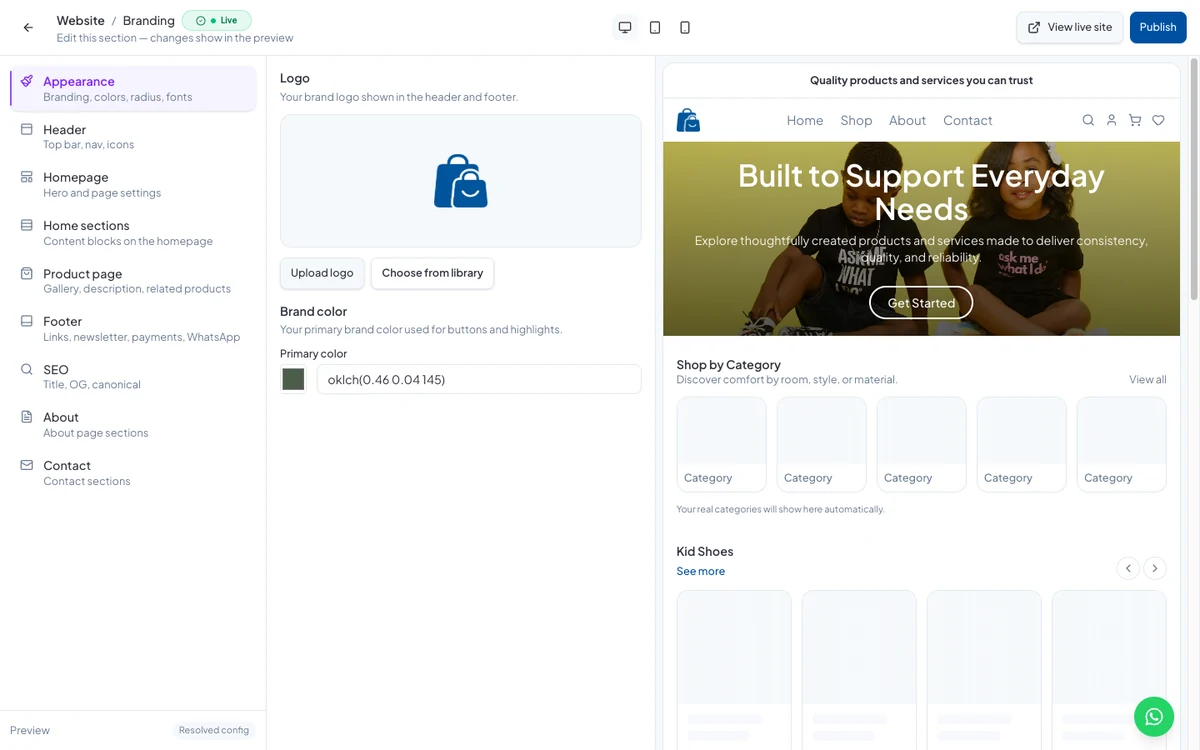
Task: Click the preview search icon
Action: pos(1088,120)
